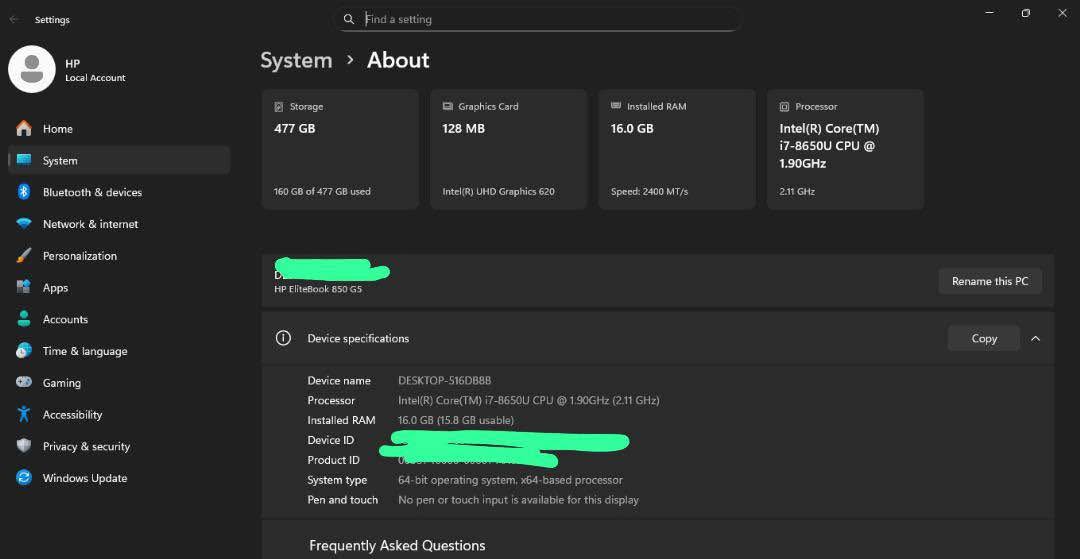The width and height of the screenshot is (1080, 559).
Task: Click the Privacy & security shield icon
Action: tap(24, 446)
